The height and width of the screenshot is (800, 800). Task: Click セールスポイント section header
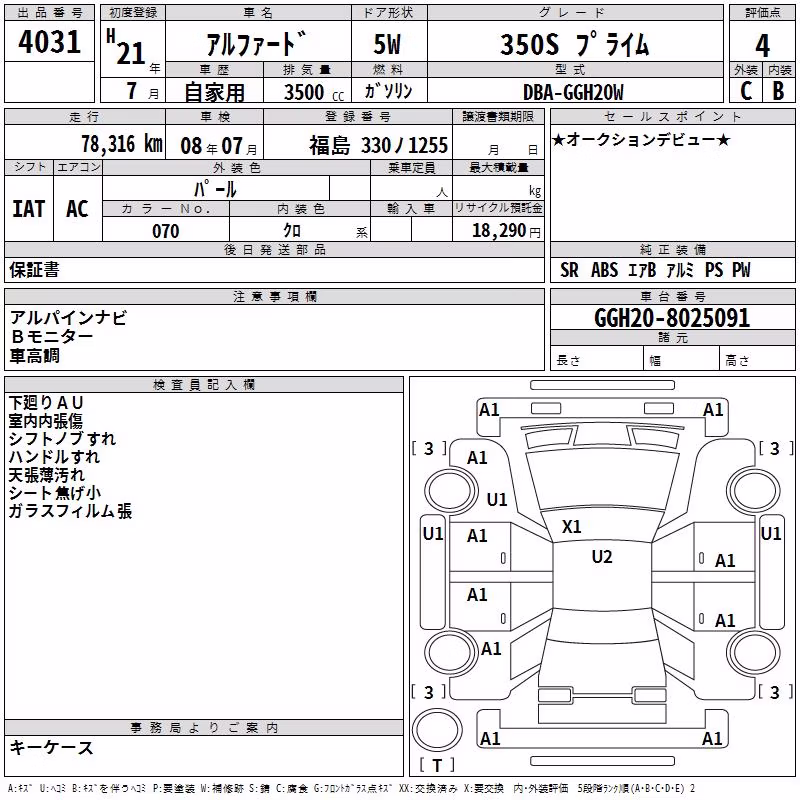point(672,116)
